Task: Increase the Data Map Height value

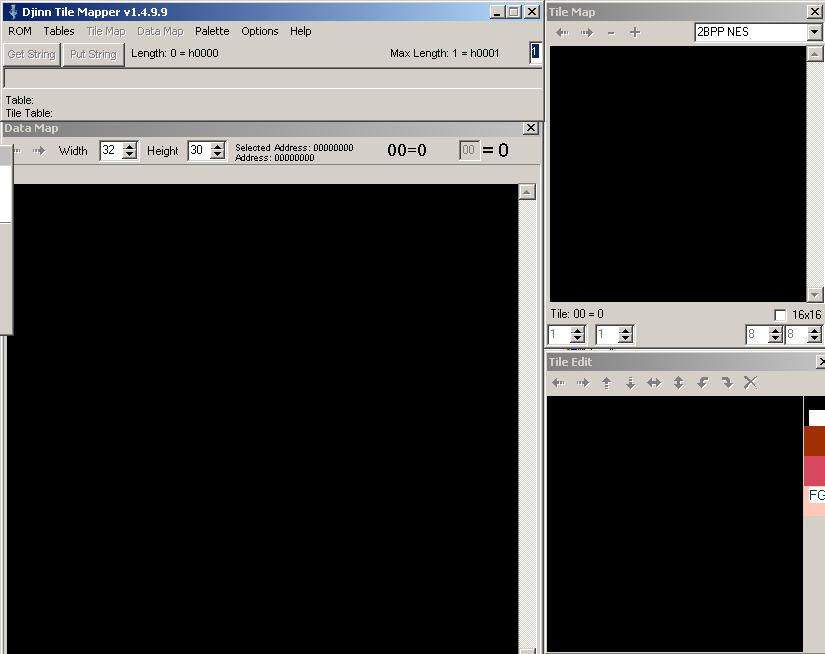Action: click(217, 146)
